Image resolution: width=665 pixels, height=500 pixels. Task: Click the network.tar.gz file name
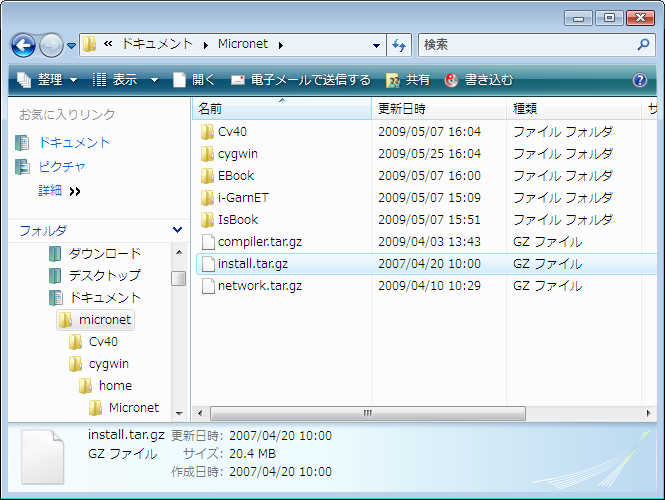[x=260, y=286]
